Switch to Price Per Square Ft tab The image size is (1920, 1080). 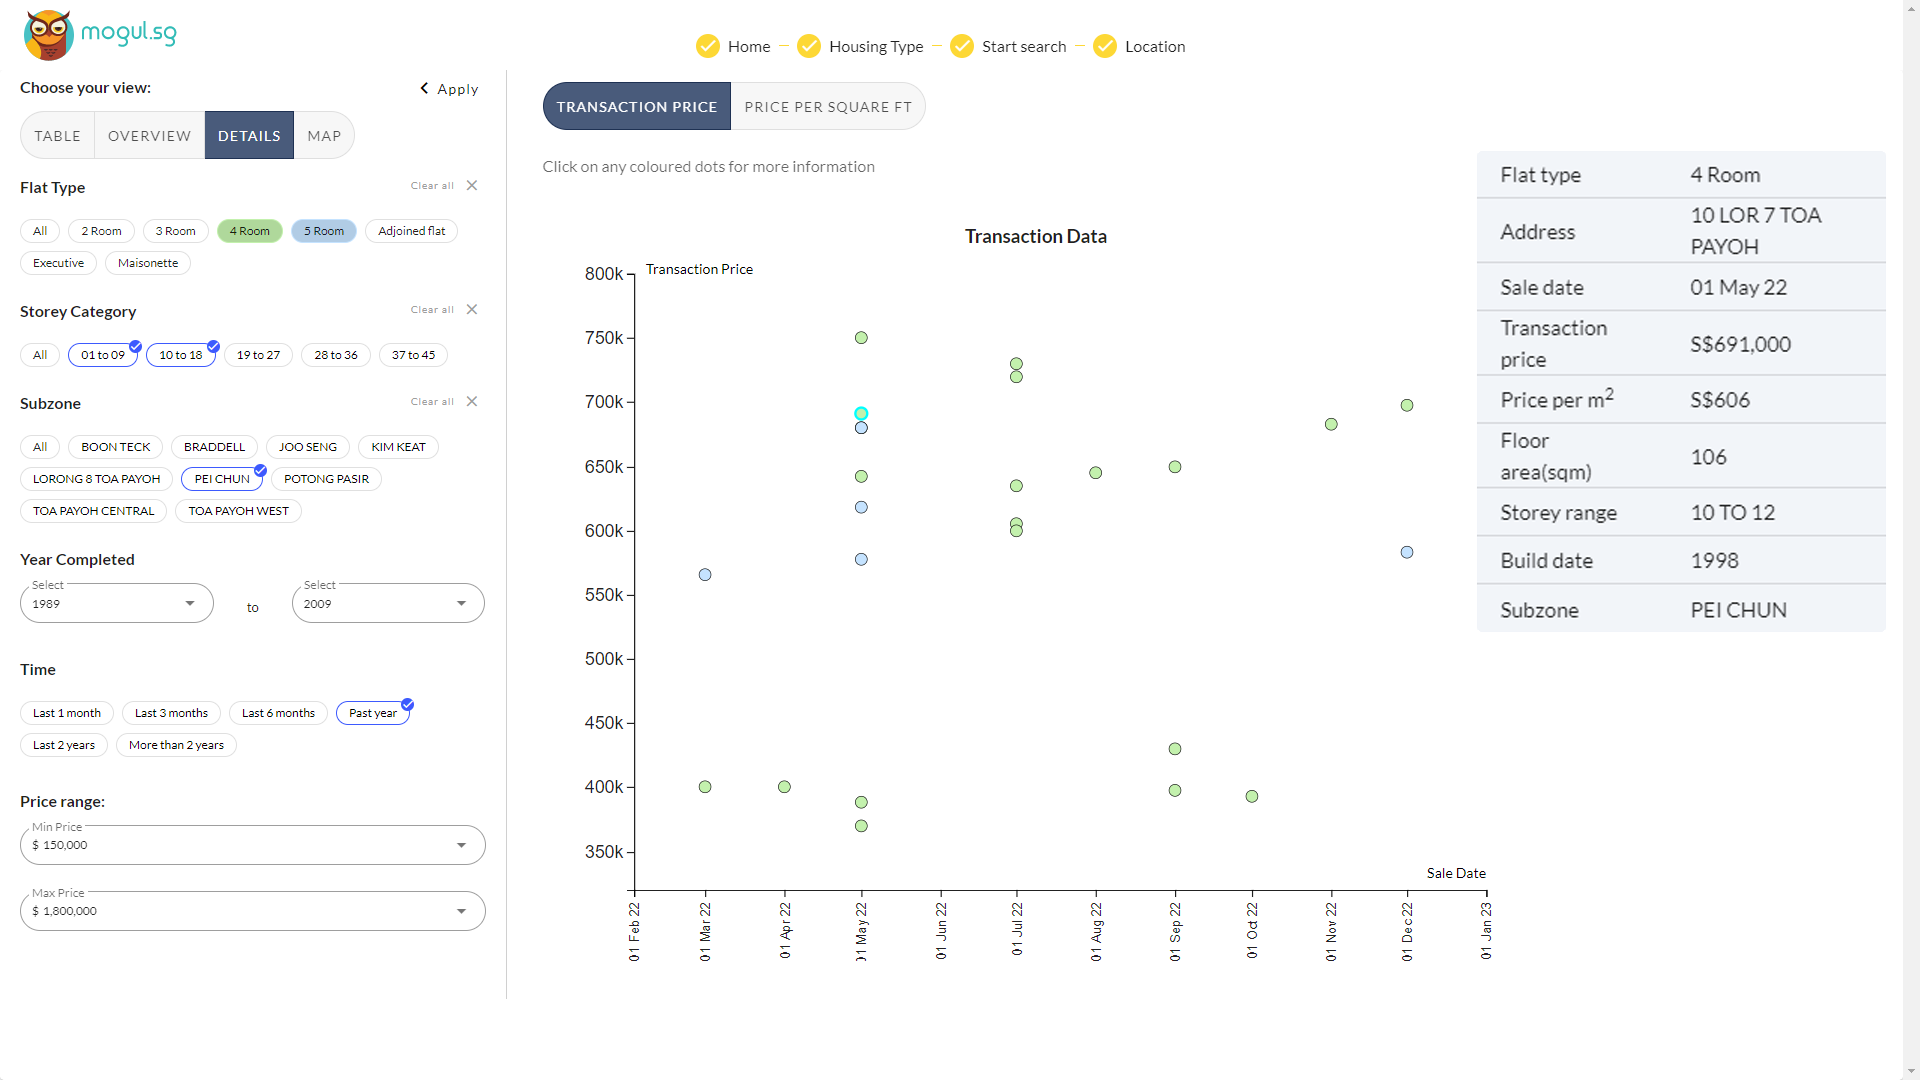(828, 107)
